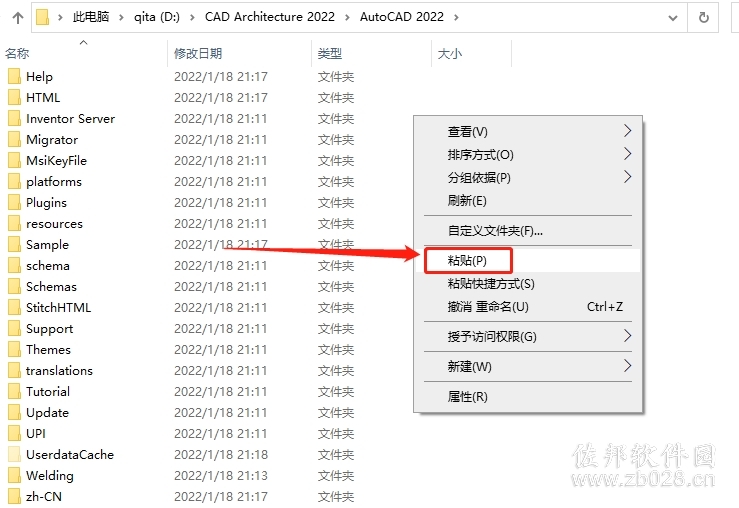Select the Tutorial folder icon
The height and width of the screenshot is (508, 739).
pos(15,391)
